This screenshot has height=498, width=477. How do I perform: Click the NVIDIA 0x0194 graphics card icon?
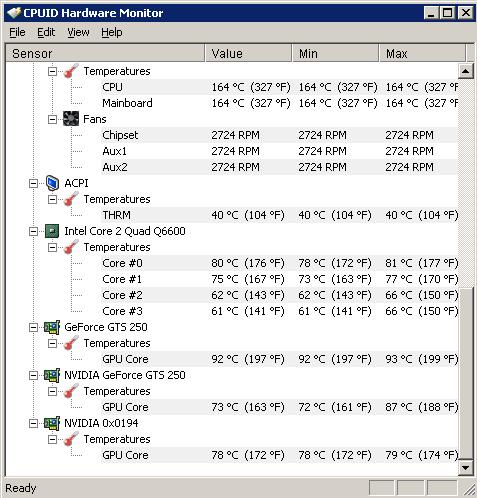(x=52, y=423)
